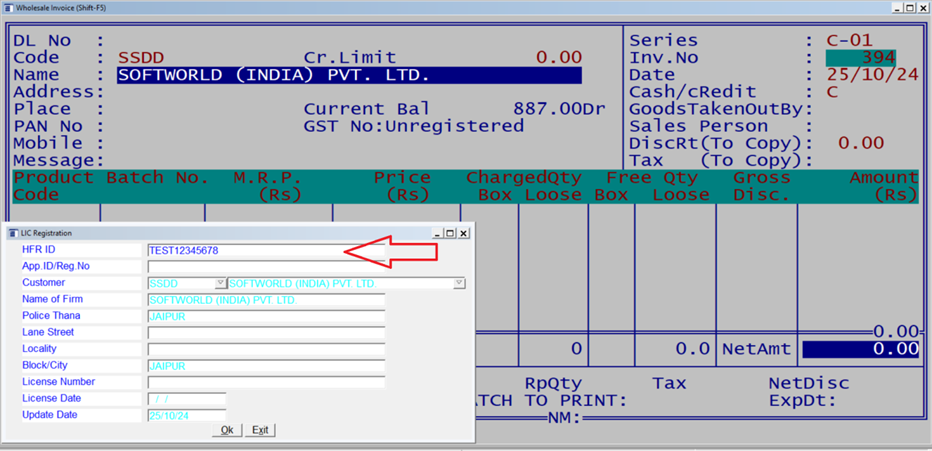
Task: Click the DiscRt(To Copy) value 0.00
Action: click(861, 143)
